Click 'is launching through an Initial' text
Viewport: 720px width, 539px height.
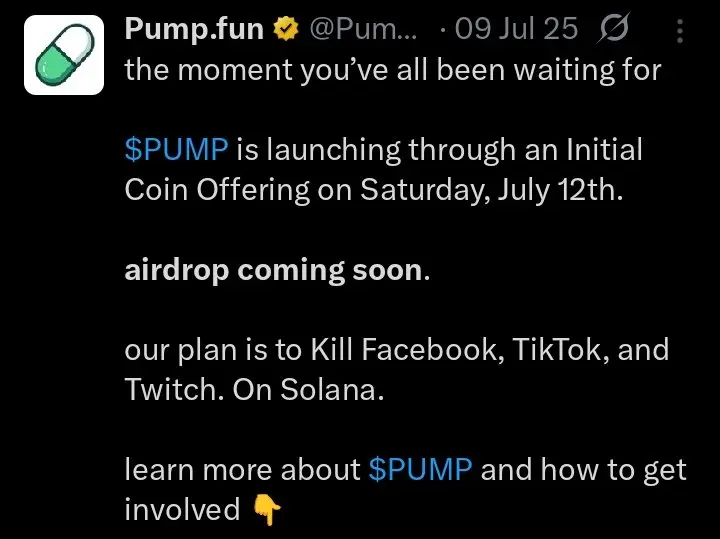point(440,150)
